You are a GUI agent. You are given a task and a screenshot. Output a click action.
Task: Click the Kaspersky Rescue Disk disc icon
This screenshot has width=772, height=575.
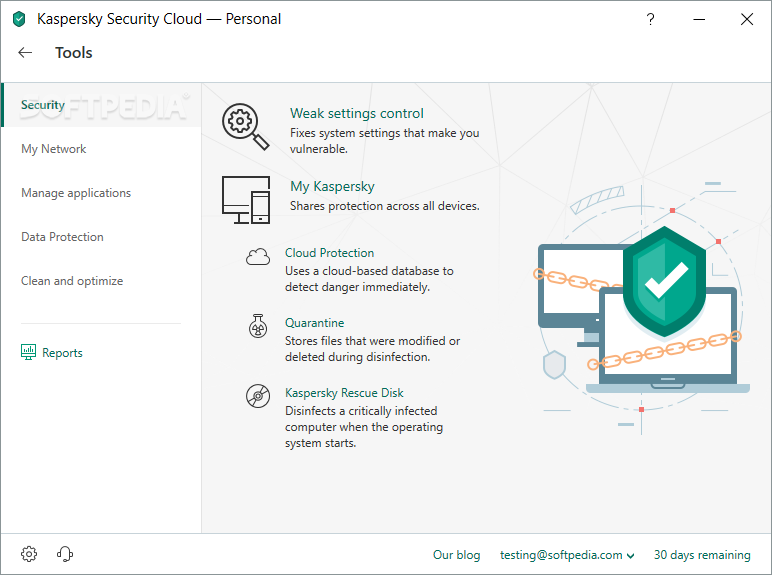(258, 396)
